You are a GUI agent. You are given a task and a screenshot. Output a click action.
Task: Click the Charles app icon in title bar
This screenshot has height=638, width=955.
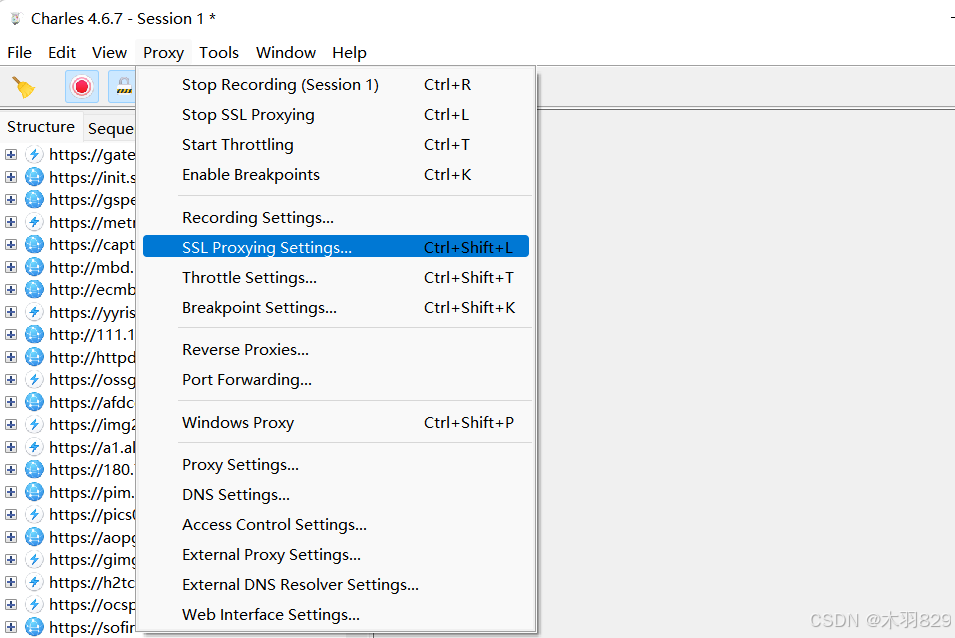pyautogui.click(x=16, y=19)
